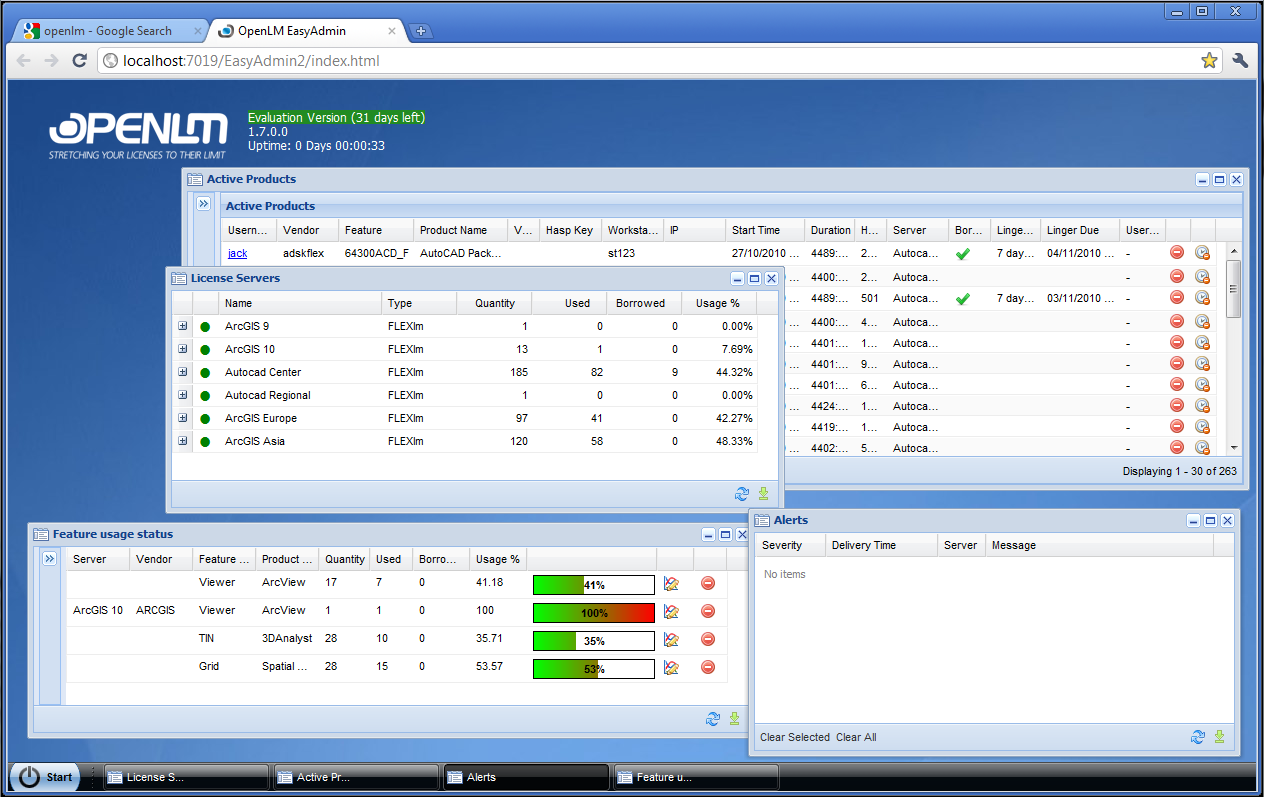The width and height of the screenshot is (1264, 797).
Task: Click the red remove icon in TIN row
Action: [708, 639]
